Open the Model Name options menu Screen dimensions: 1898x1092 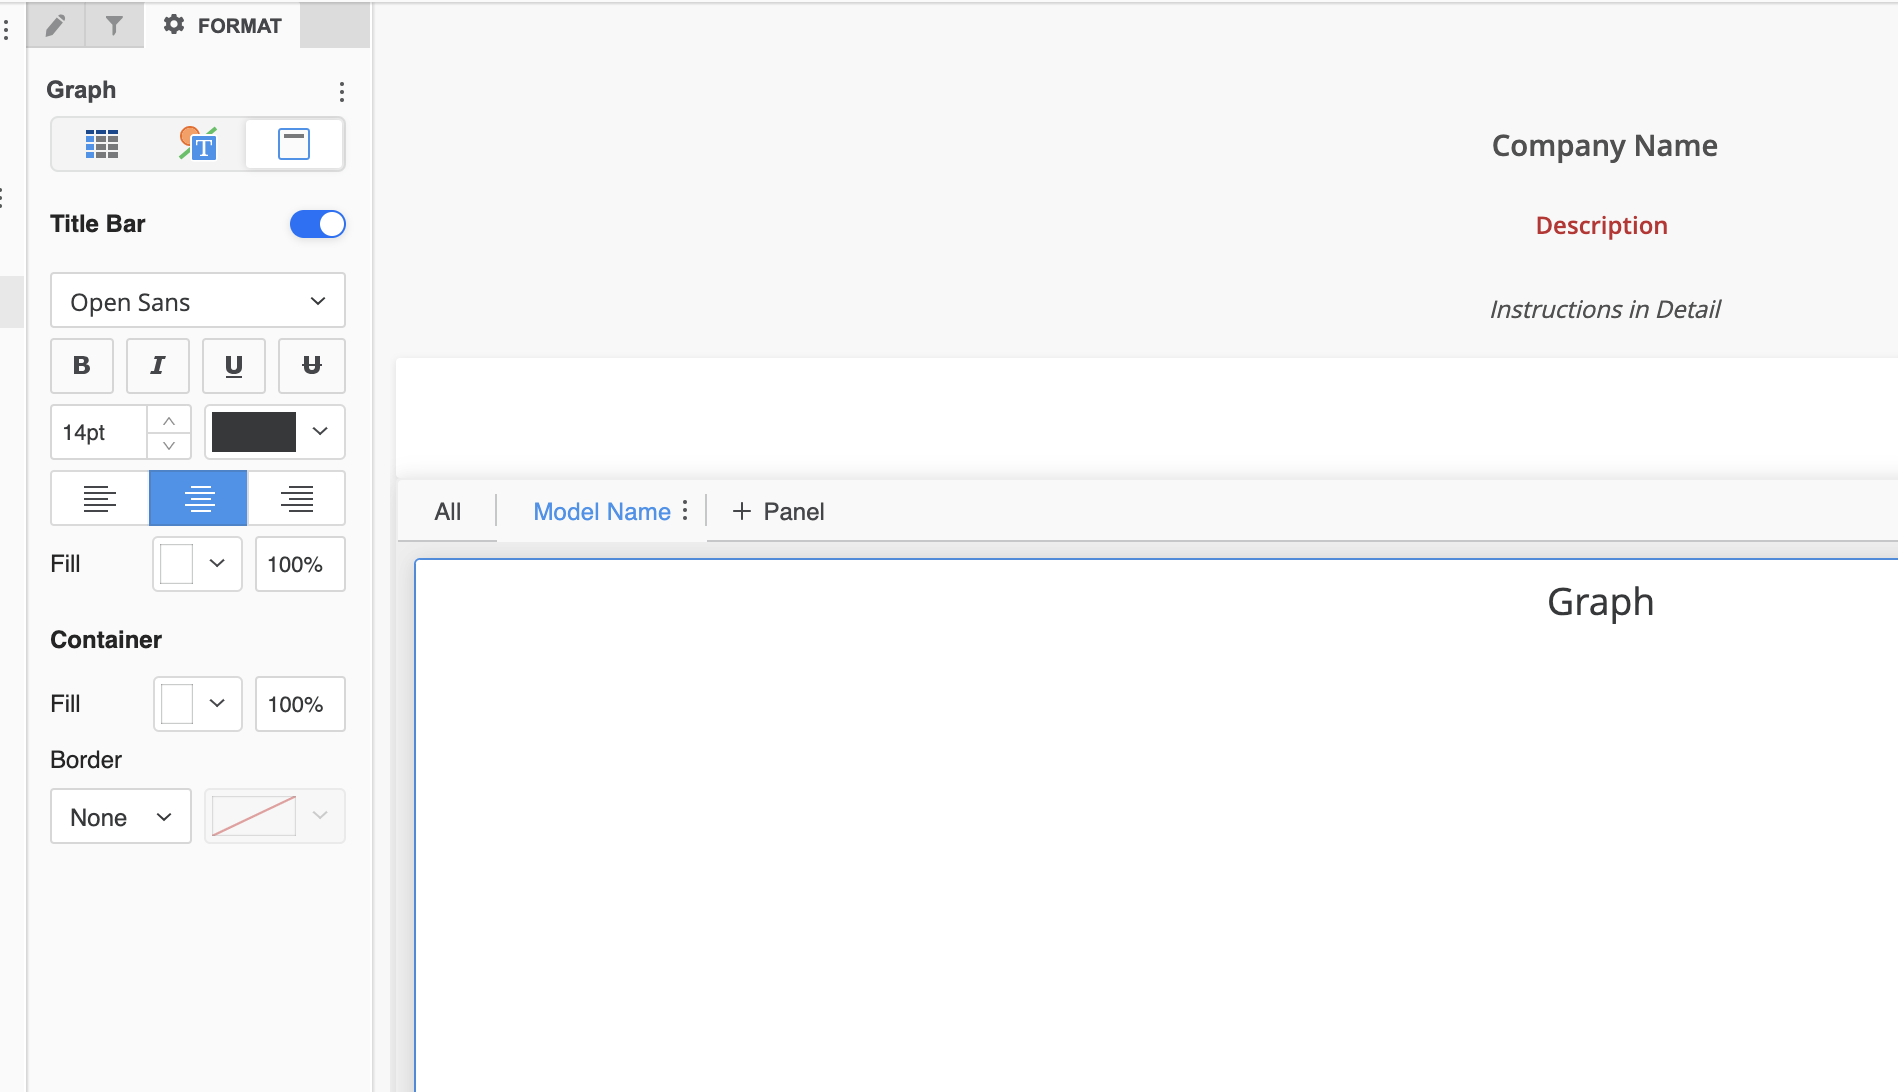tap(685, 510)
